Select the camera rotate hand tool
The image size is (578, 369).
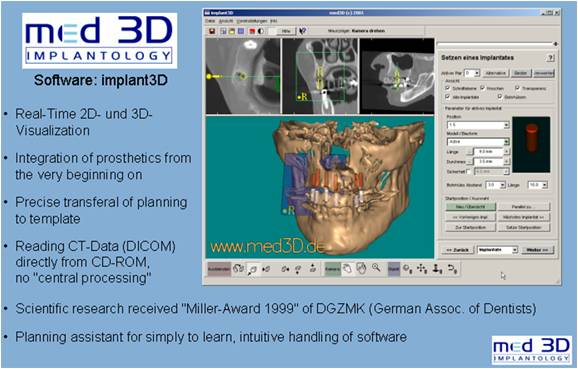coord(347,269)
